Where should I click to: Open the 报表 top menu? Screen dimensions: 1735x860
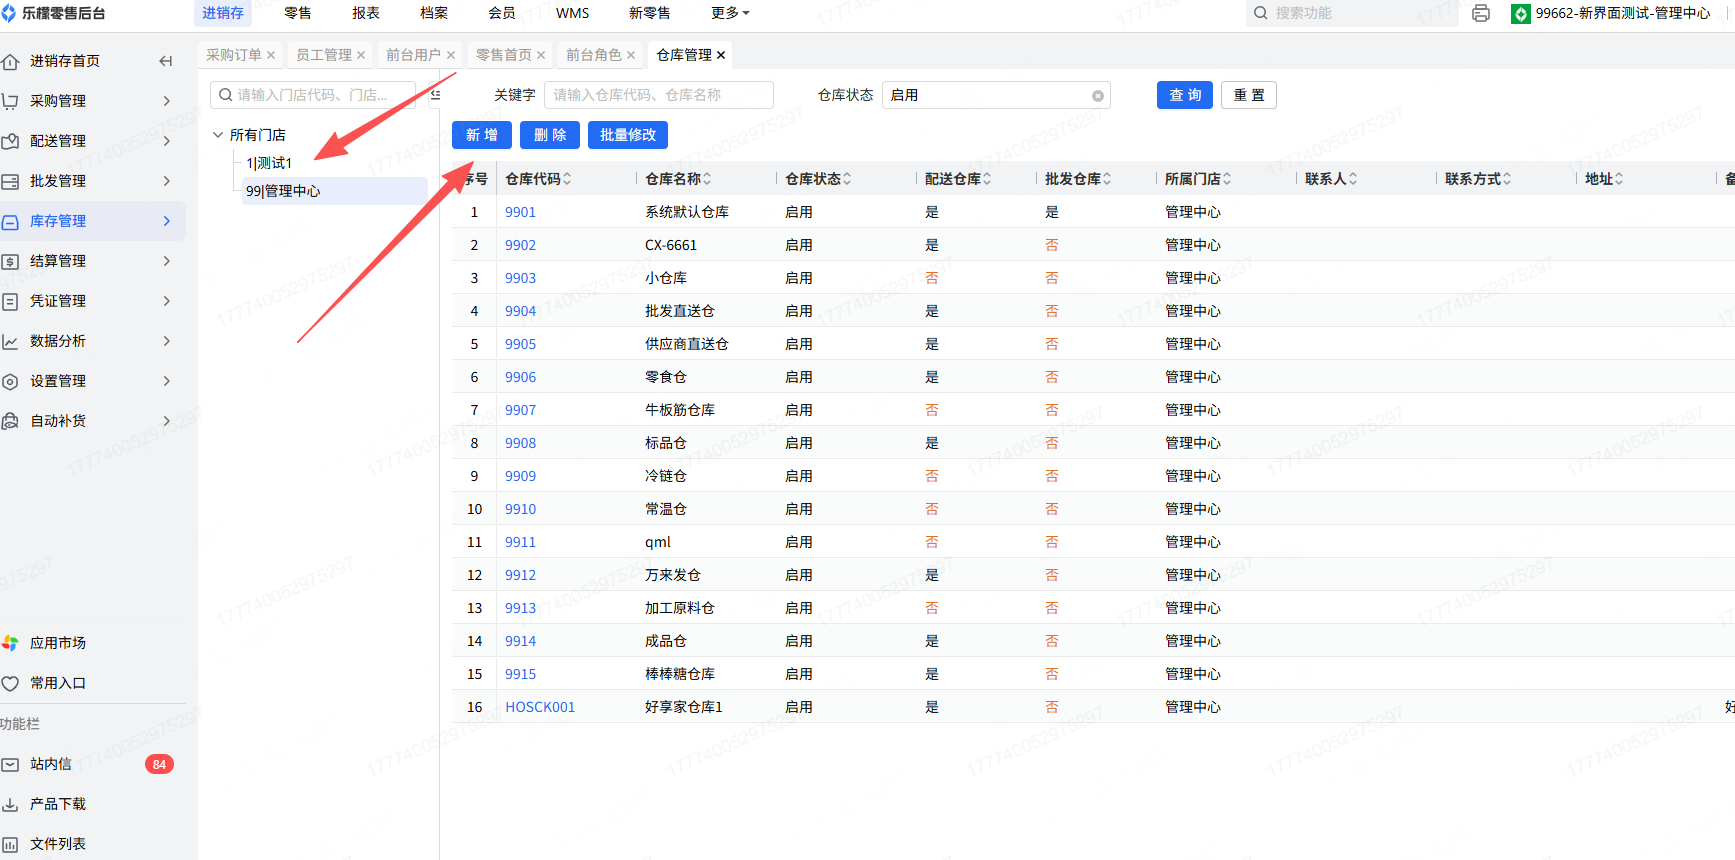[366, 13]
